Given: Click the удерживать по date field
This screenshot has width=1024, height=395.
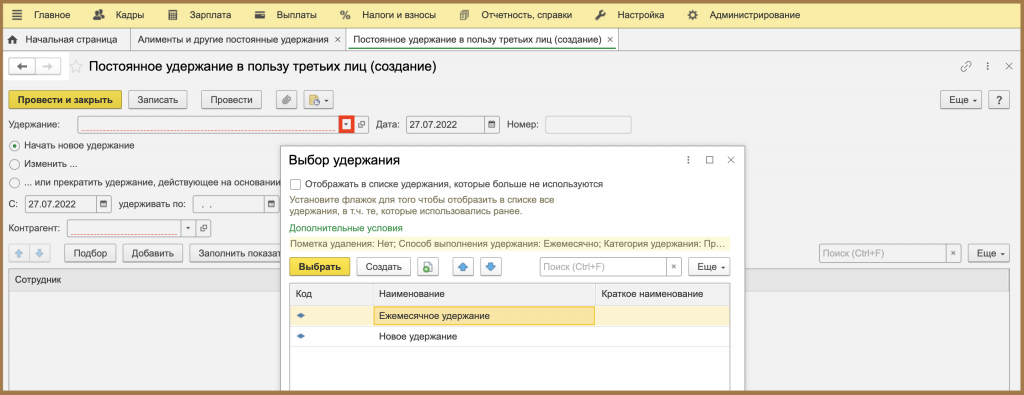Looking at the screenshot, I should point(229,204).
